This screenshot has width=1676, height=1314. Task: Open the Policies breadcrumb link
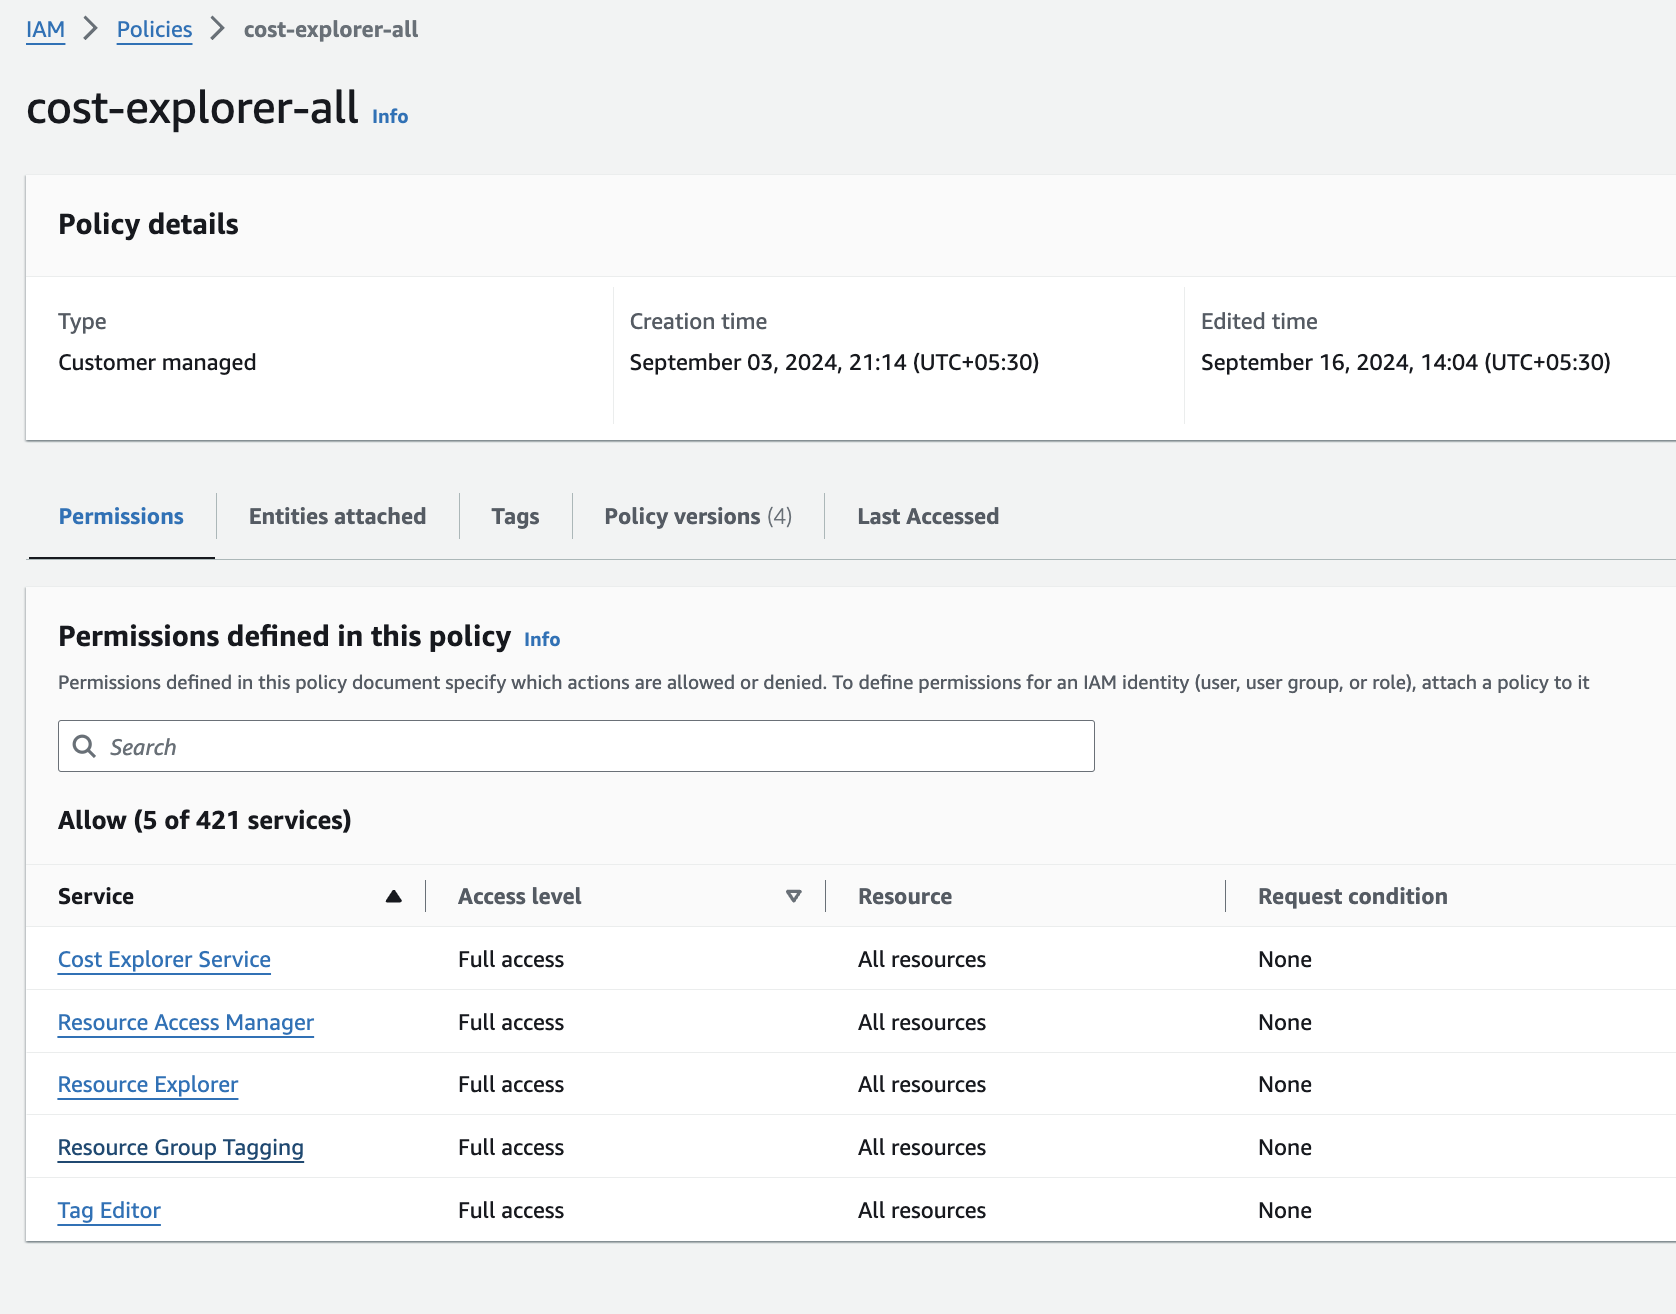click(153, 29)
